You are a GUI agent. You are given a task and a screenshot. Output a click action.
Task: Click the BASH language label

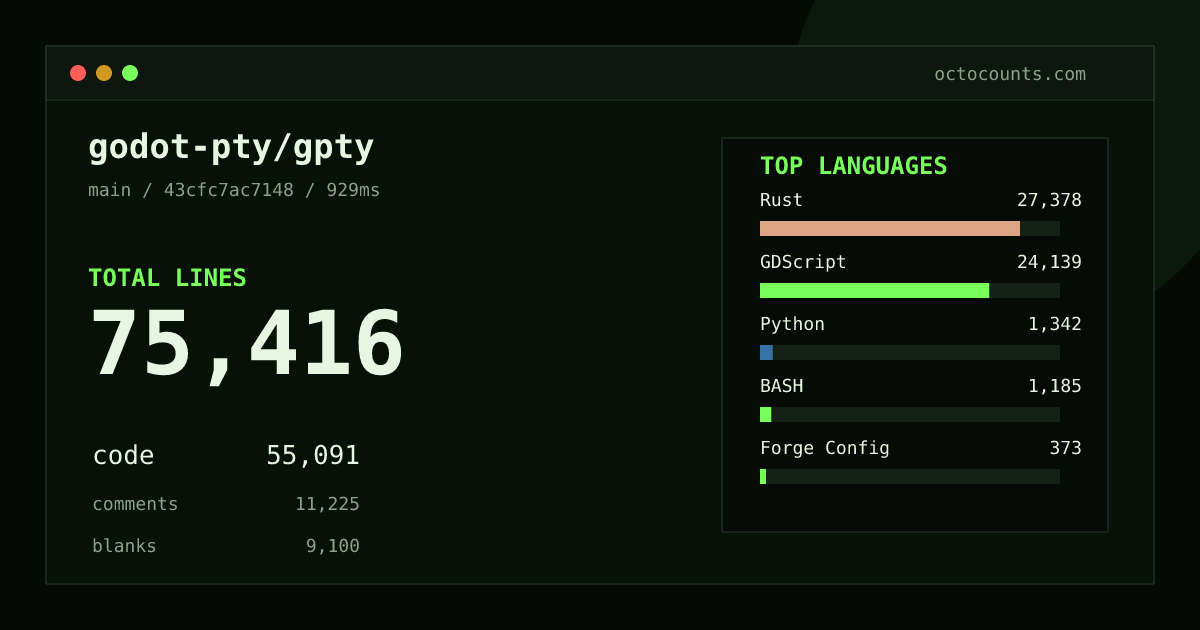click(x=781, y=386)
